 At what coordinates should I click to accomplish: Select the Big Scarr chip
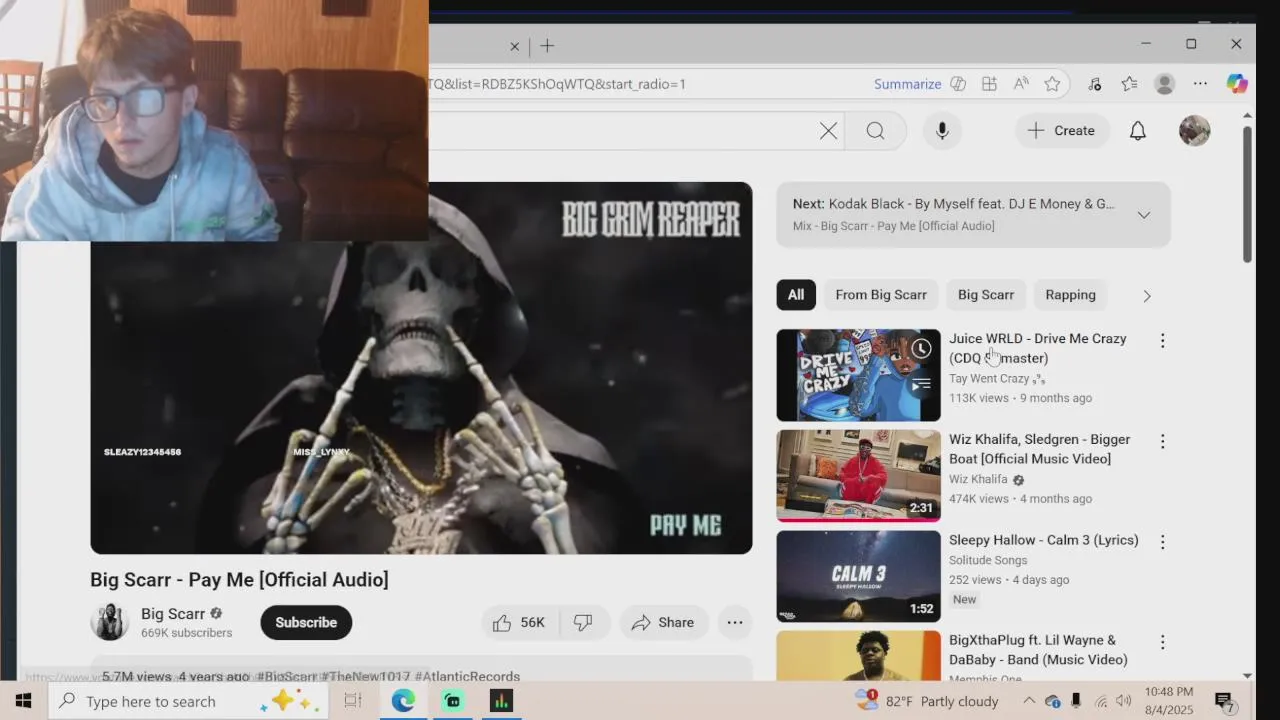(986, 295)
